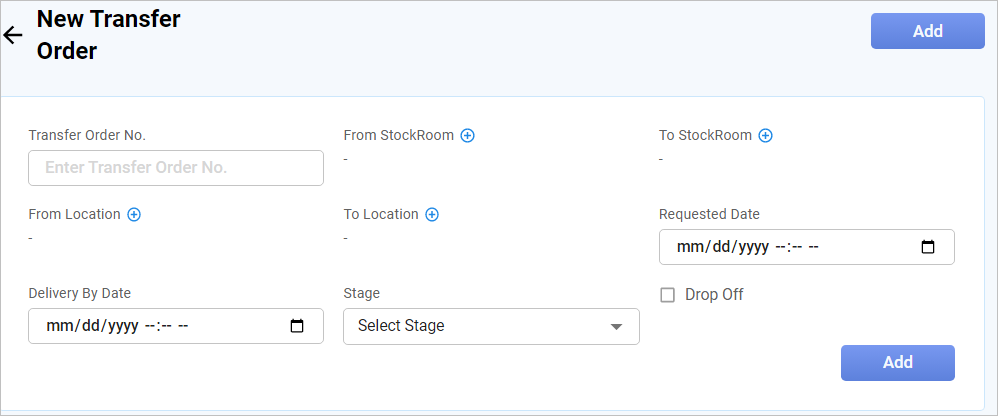Click the Stage dropdown arrow
Viewport: 998px width, 416px height.
pyautogui.click(x=616, y=327)
